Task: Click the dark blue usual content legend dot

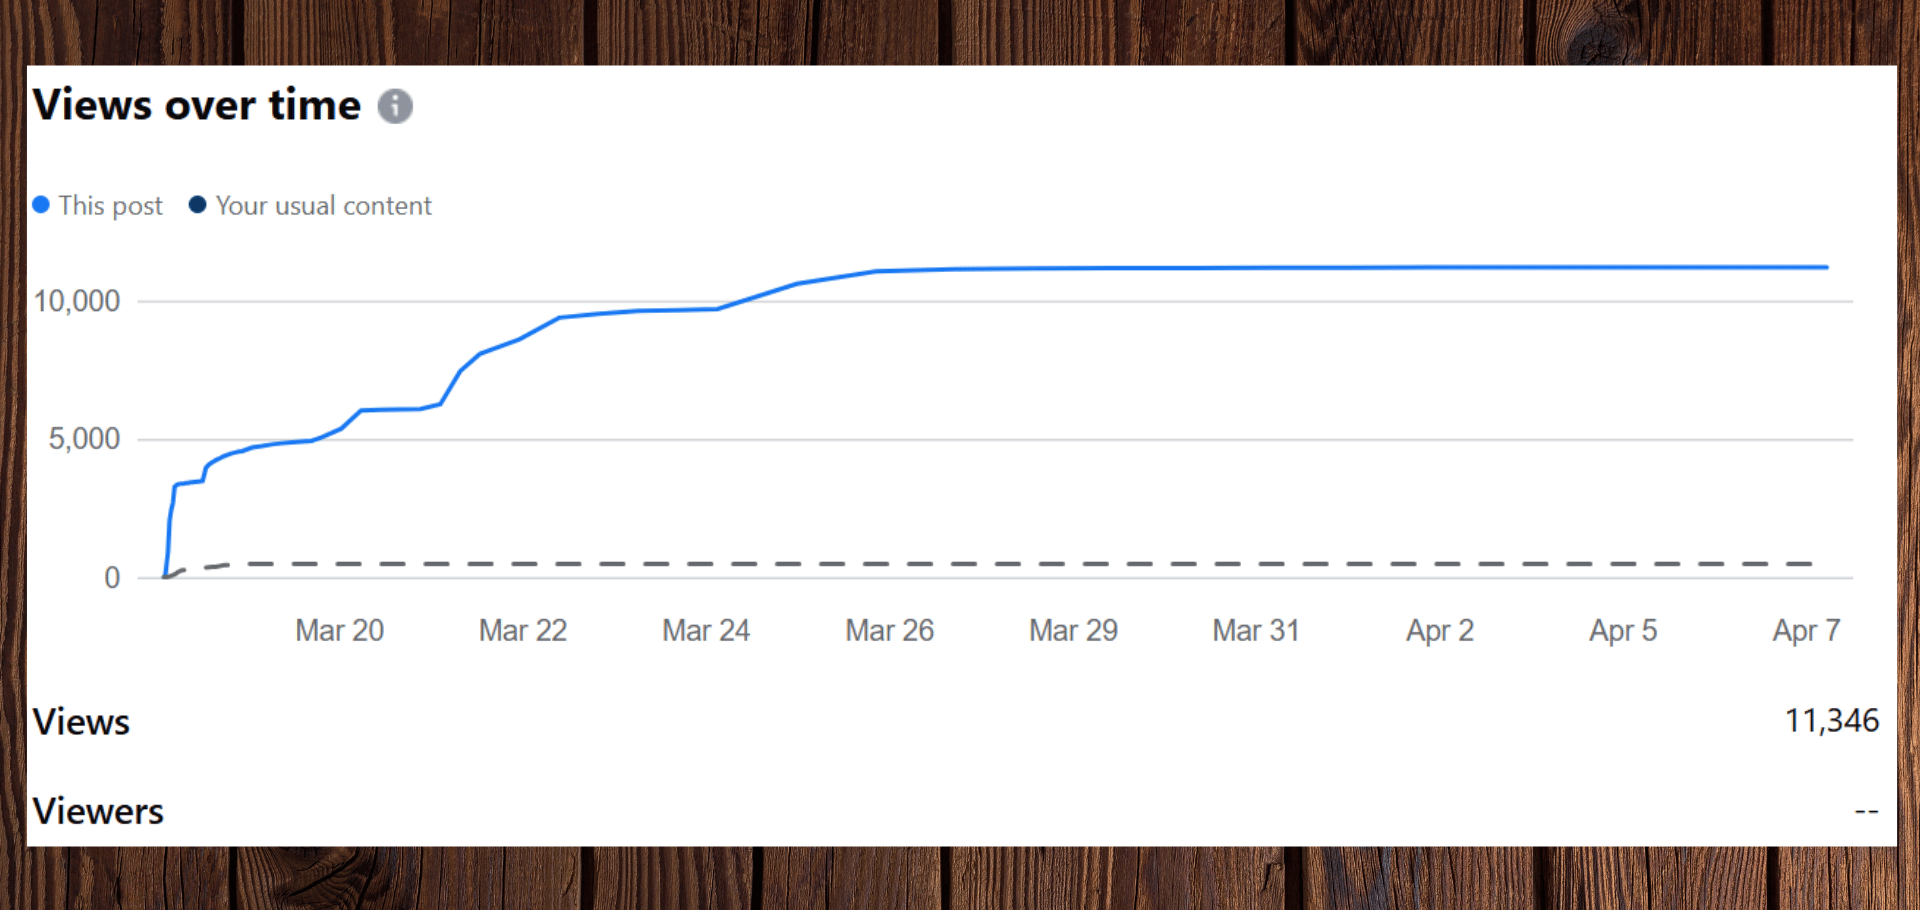Action: [197, 205]
